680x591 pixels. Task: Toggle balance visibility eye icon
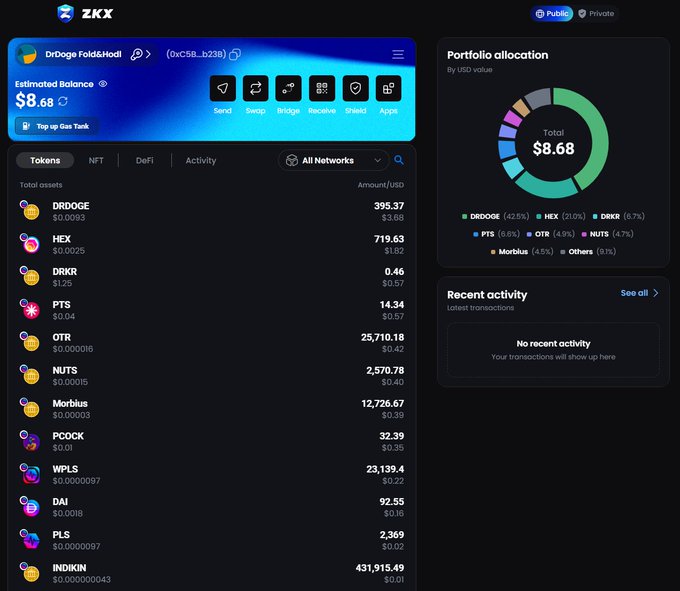[x=103, y=84]
